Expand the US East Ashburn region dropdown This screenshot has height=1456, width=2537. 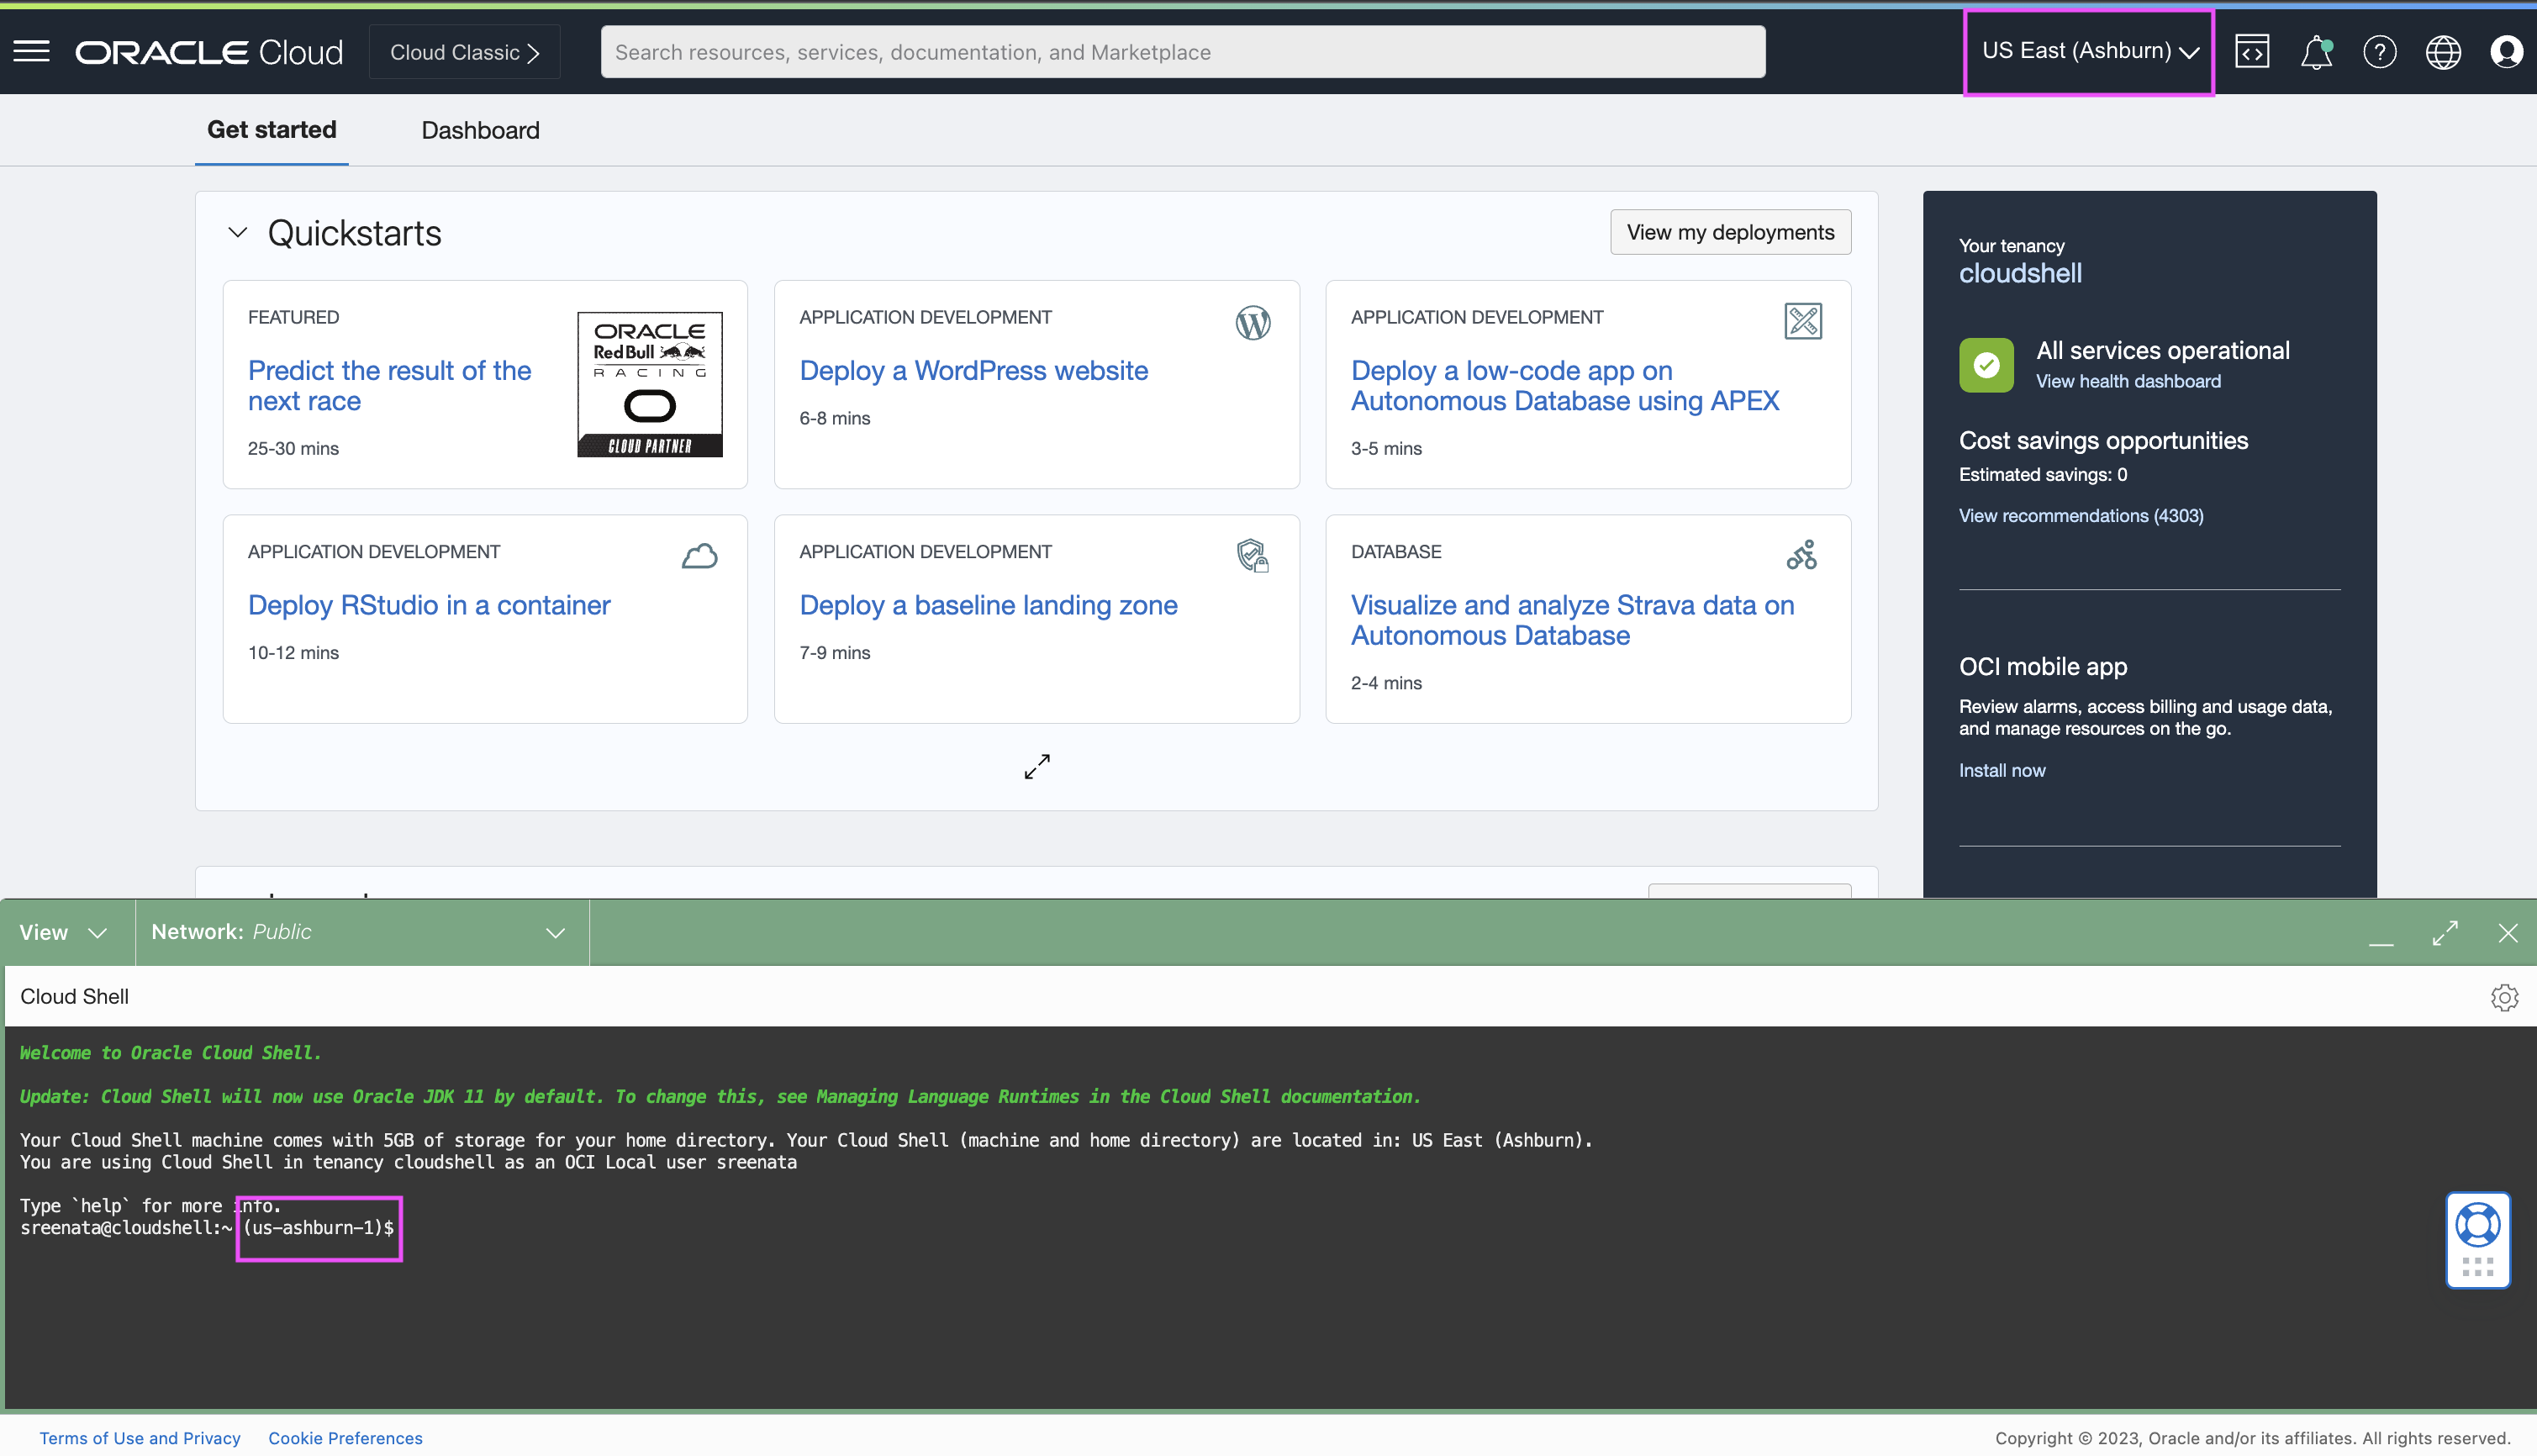point(2087,50)
